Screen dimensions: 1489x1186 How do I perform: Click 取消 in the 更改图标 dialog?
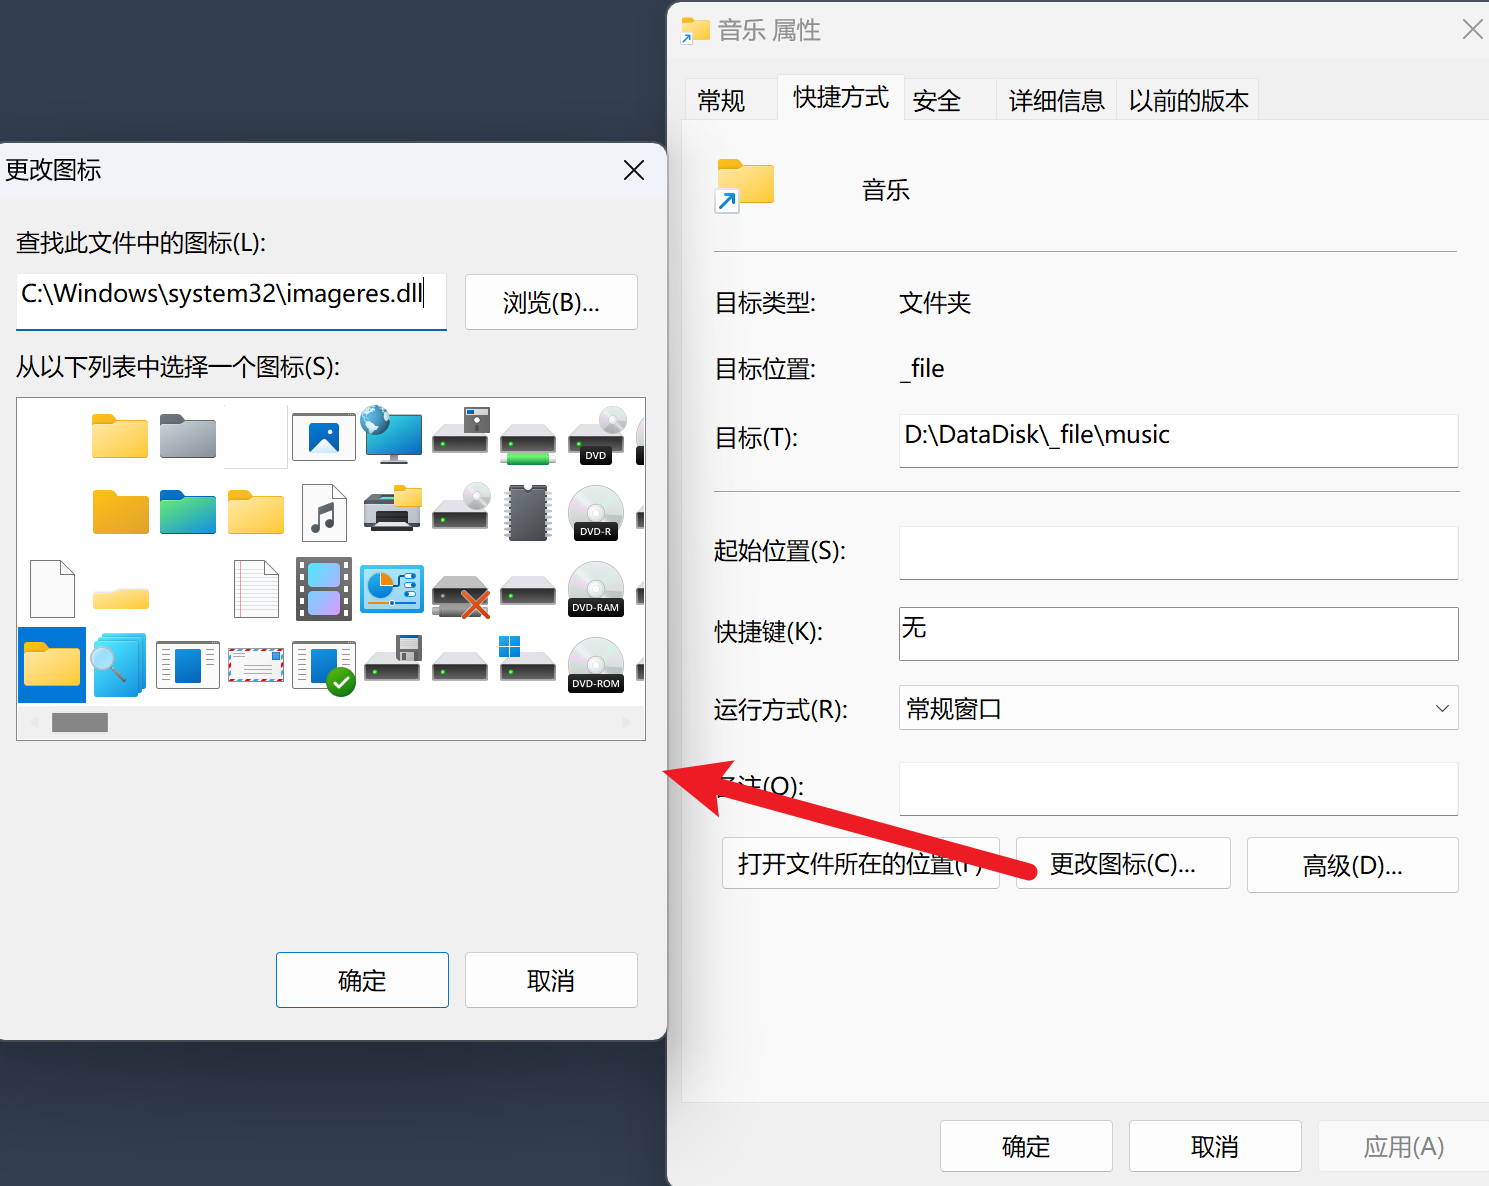pyautogui.click(x=551, y=980)
